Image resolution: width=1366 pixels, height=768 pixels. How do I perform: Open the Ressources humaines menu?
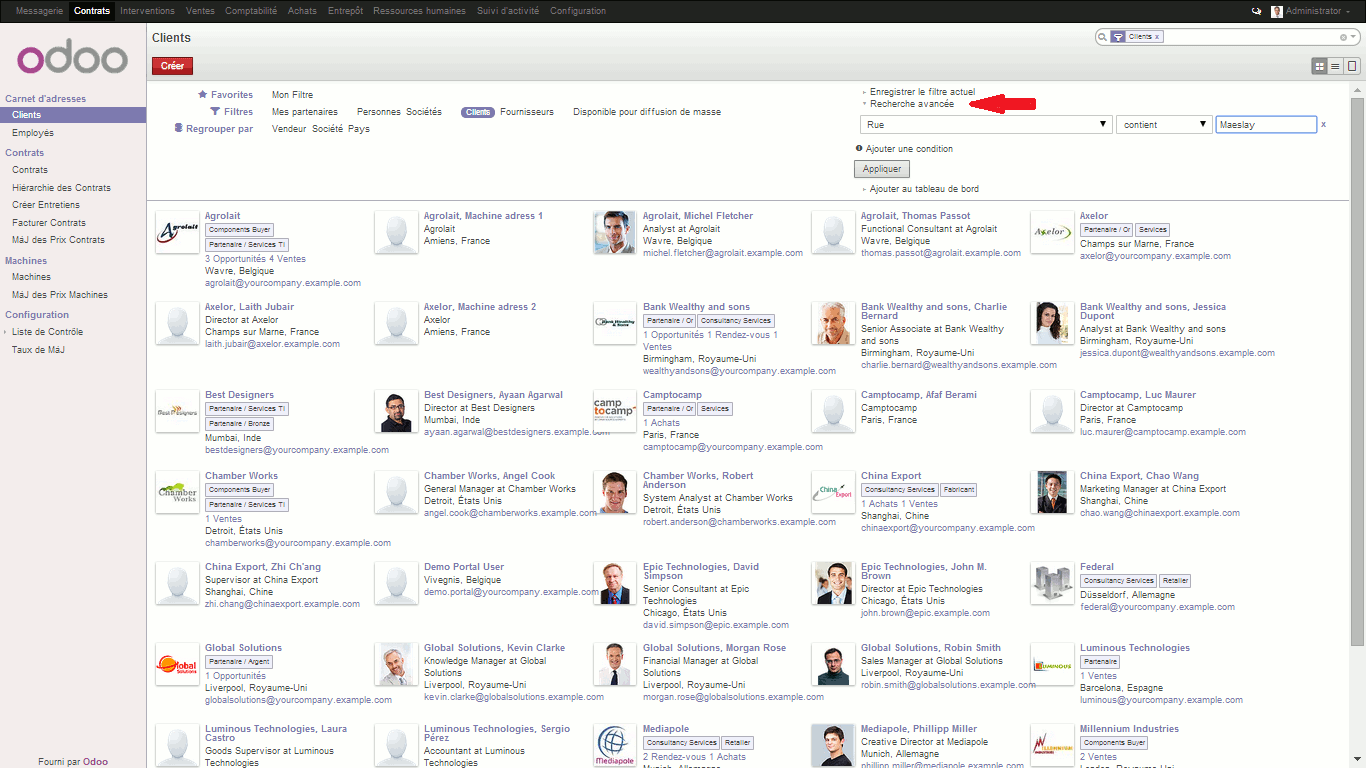tap(419, 11)
